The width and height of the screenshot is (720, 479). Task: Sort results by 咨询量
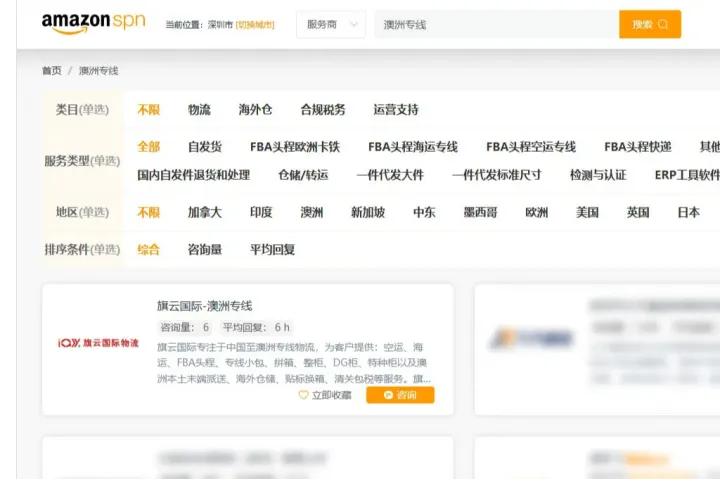click(205, 250)
